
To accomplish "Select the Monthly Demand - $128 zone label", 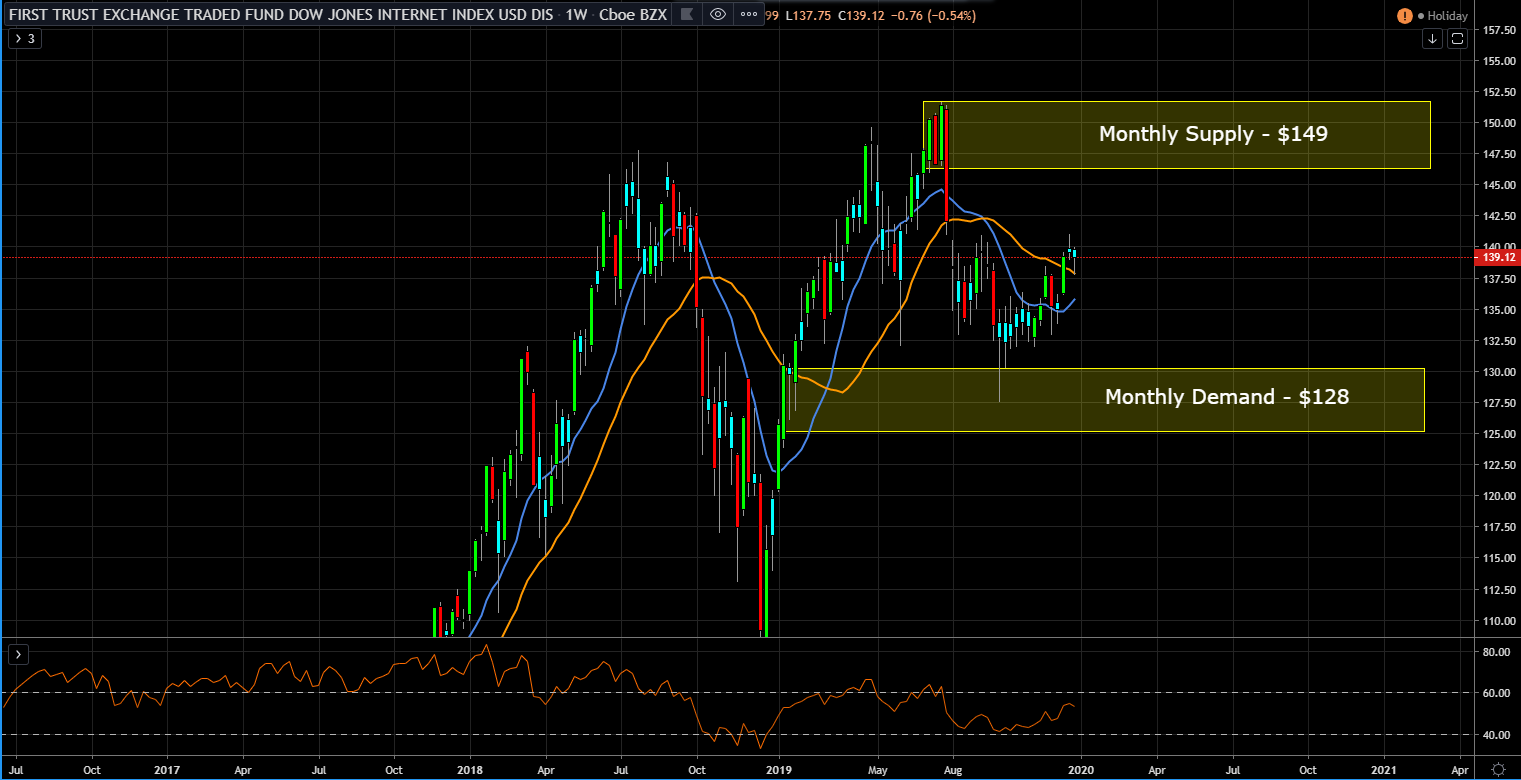I will pyautogui.click(x=1227, y=397).
